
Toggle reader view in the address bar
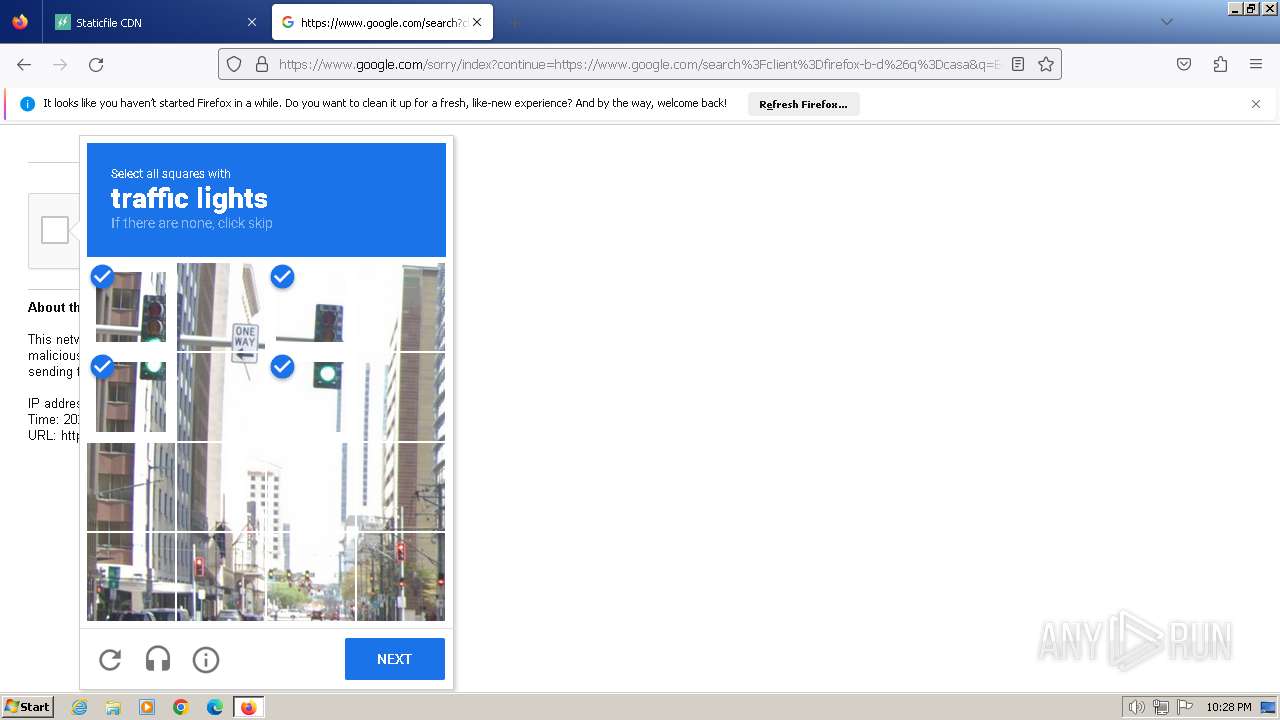(1018, 64)
